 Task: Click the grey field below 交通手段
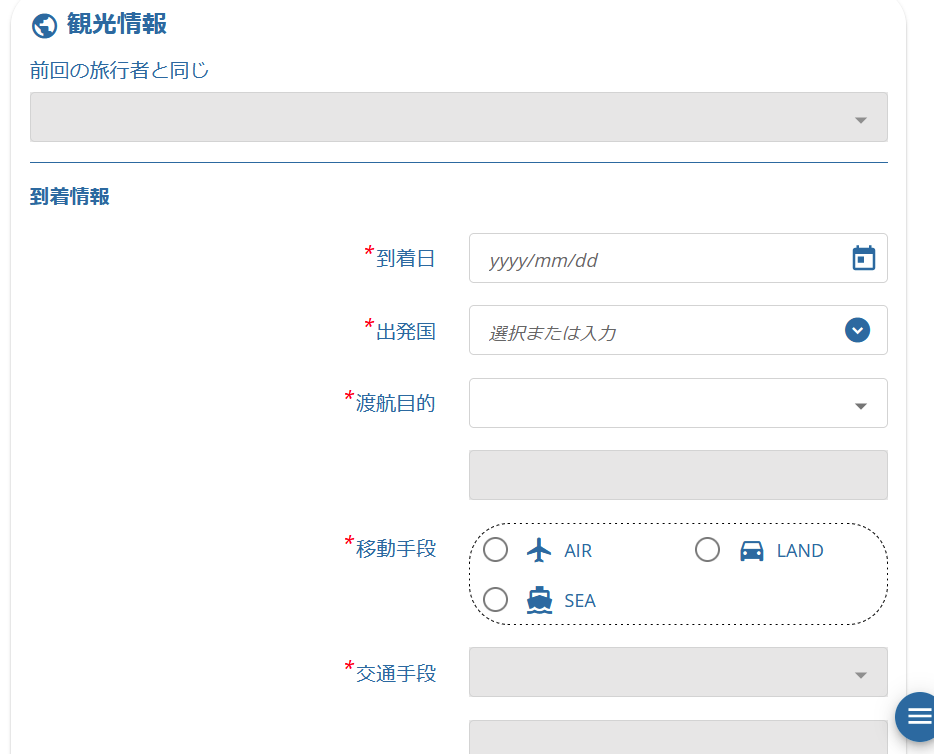[677, 737]
